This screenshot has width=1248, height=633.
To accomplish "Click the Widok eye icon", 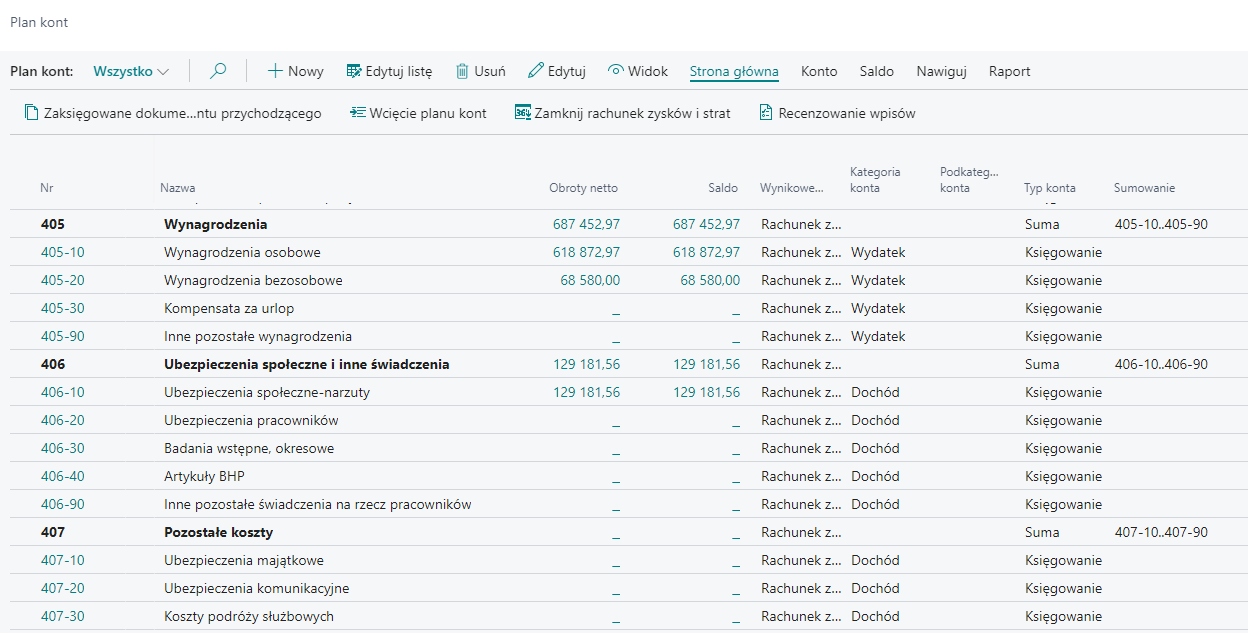I will (616, 71).
